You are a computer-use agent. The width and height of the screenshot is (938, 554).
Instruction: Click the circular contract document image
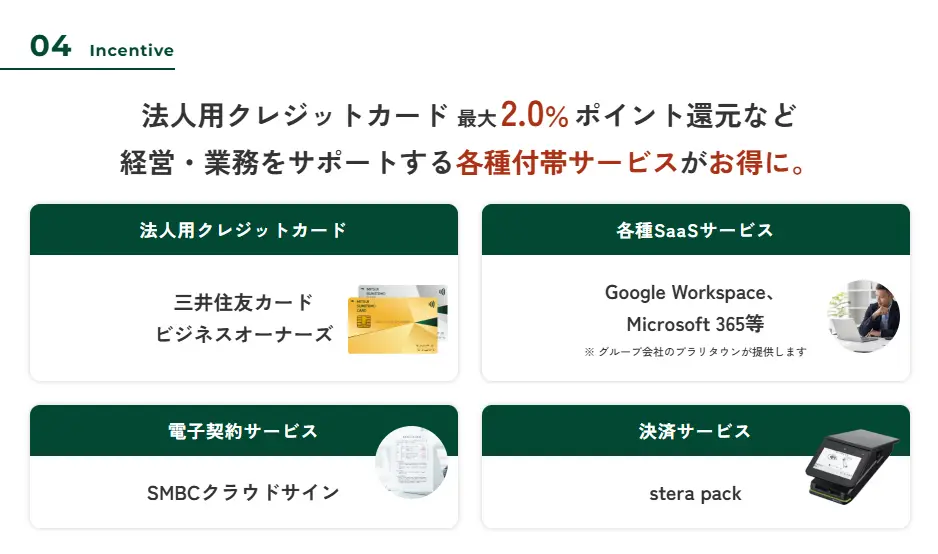(x=412, y=462)
